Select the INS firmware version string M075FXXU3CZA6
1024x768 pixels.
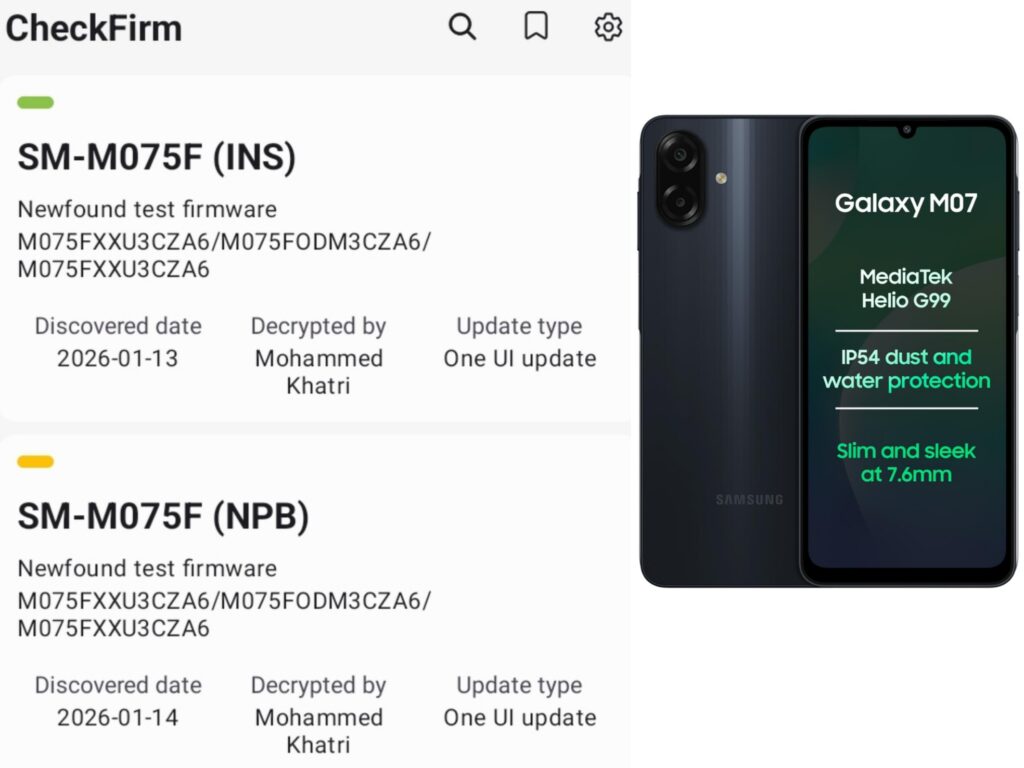click(x=224, y=255)
